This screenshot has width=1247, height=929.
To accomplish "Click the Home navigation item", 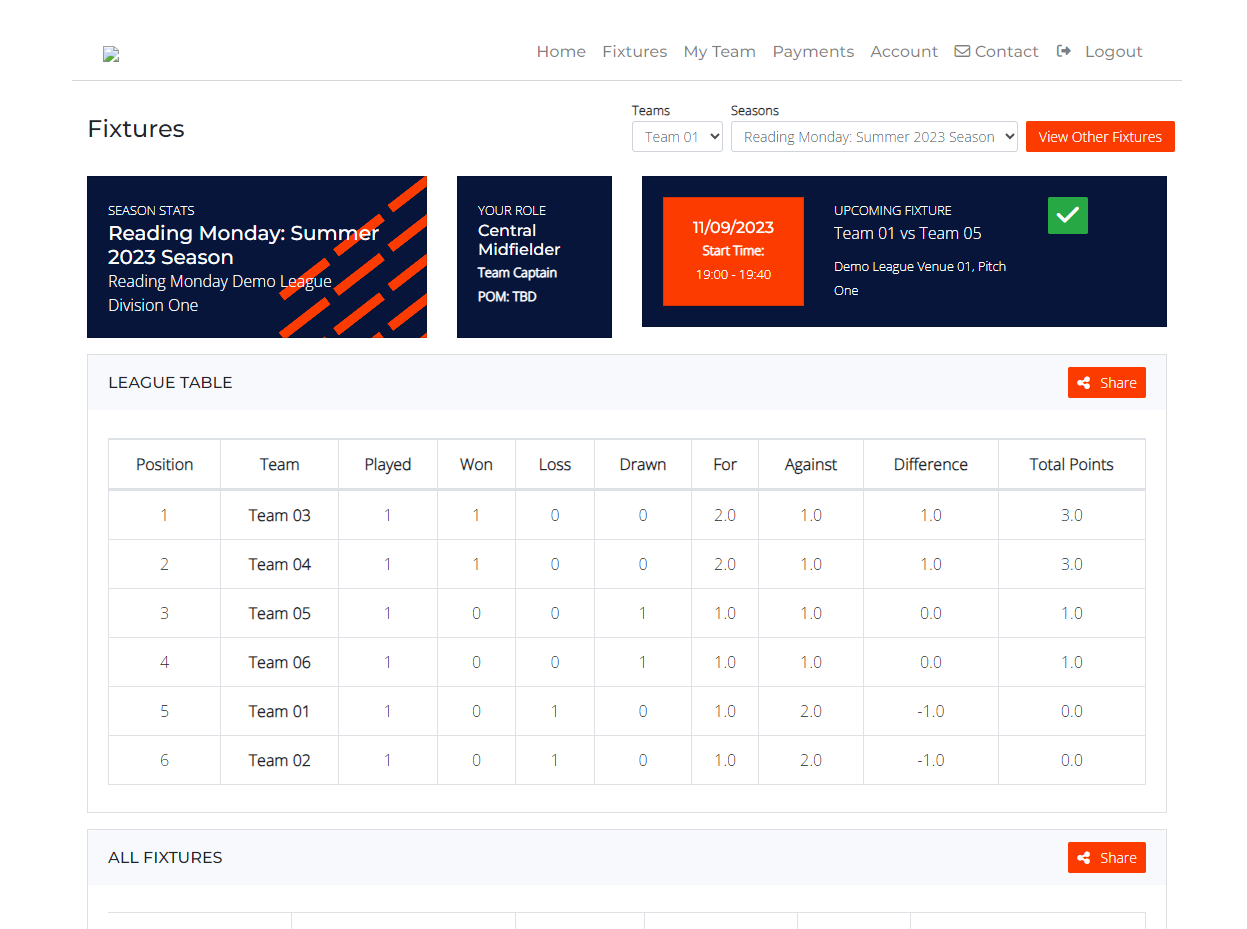I will 561,51.
